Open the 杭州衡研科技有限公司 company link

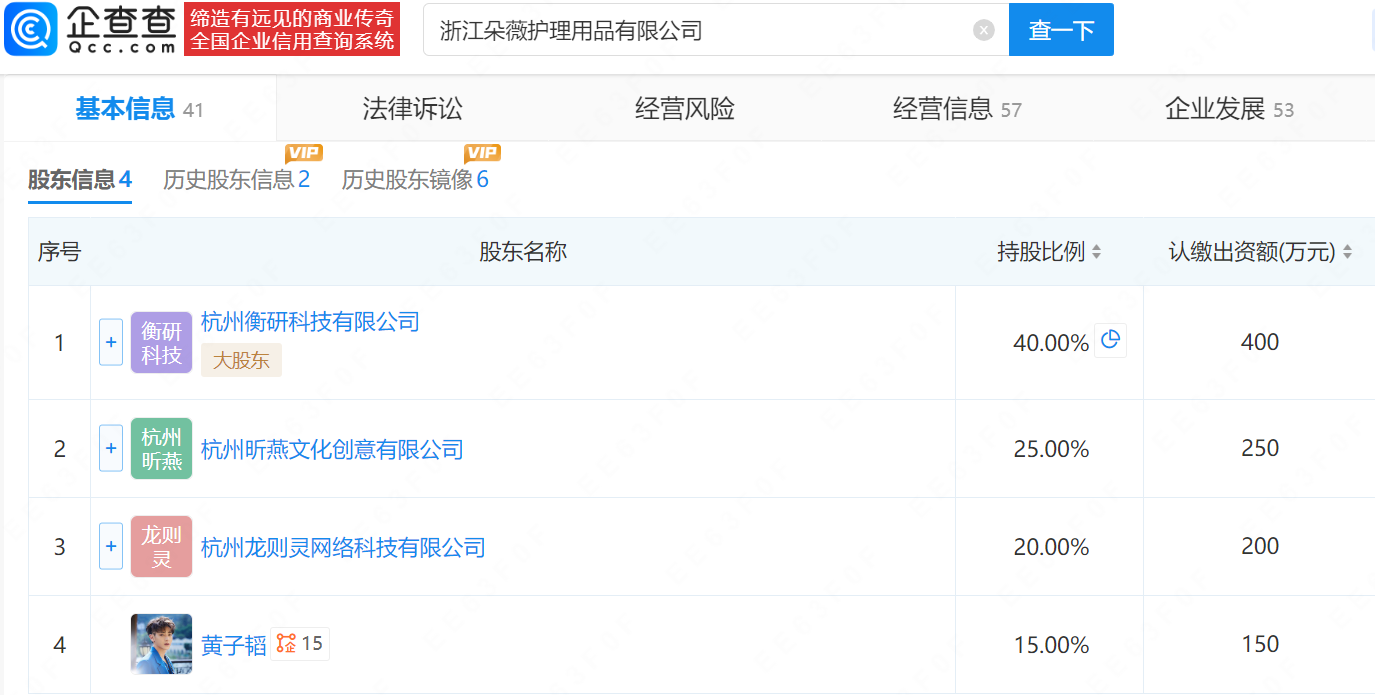pos(310,322)
